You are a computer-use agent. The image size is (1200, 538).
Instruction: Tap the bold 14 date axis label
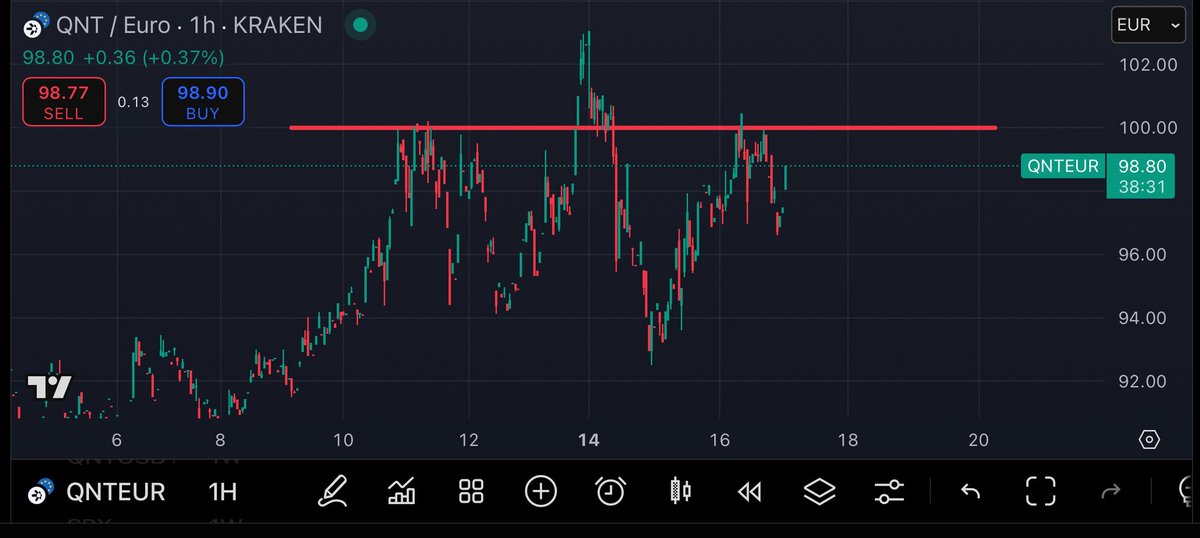[x=589, y=440]
